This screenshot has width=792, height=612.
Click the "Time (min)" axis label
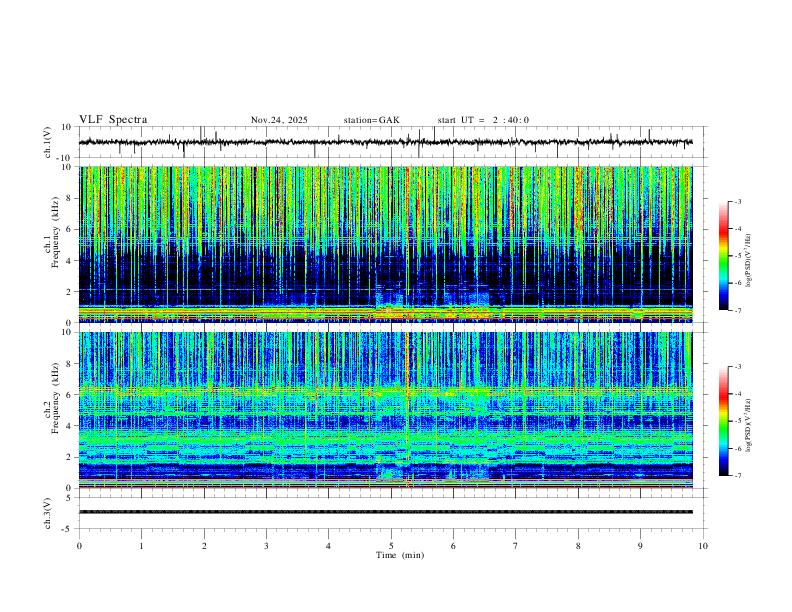coord(400,555)
